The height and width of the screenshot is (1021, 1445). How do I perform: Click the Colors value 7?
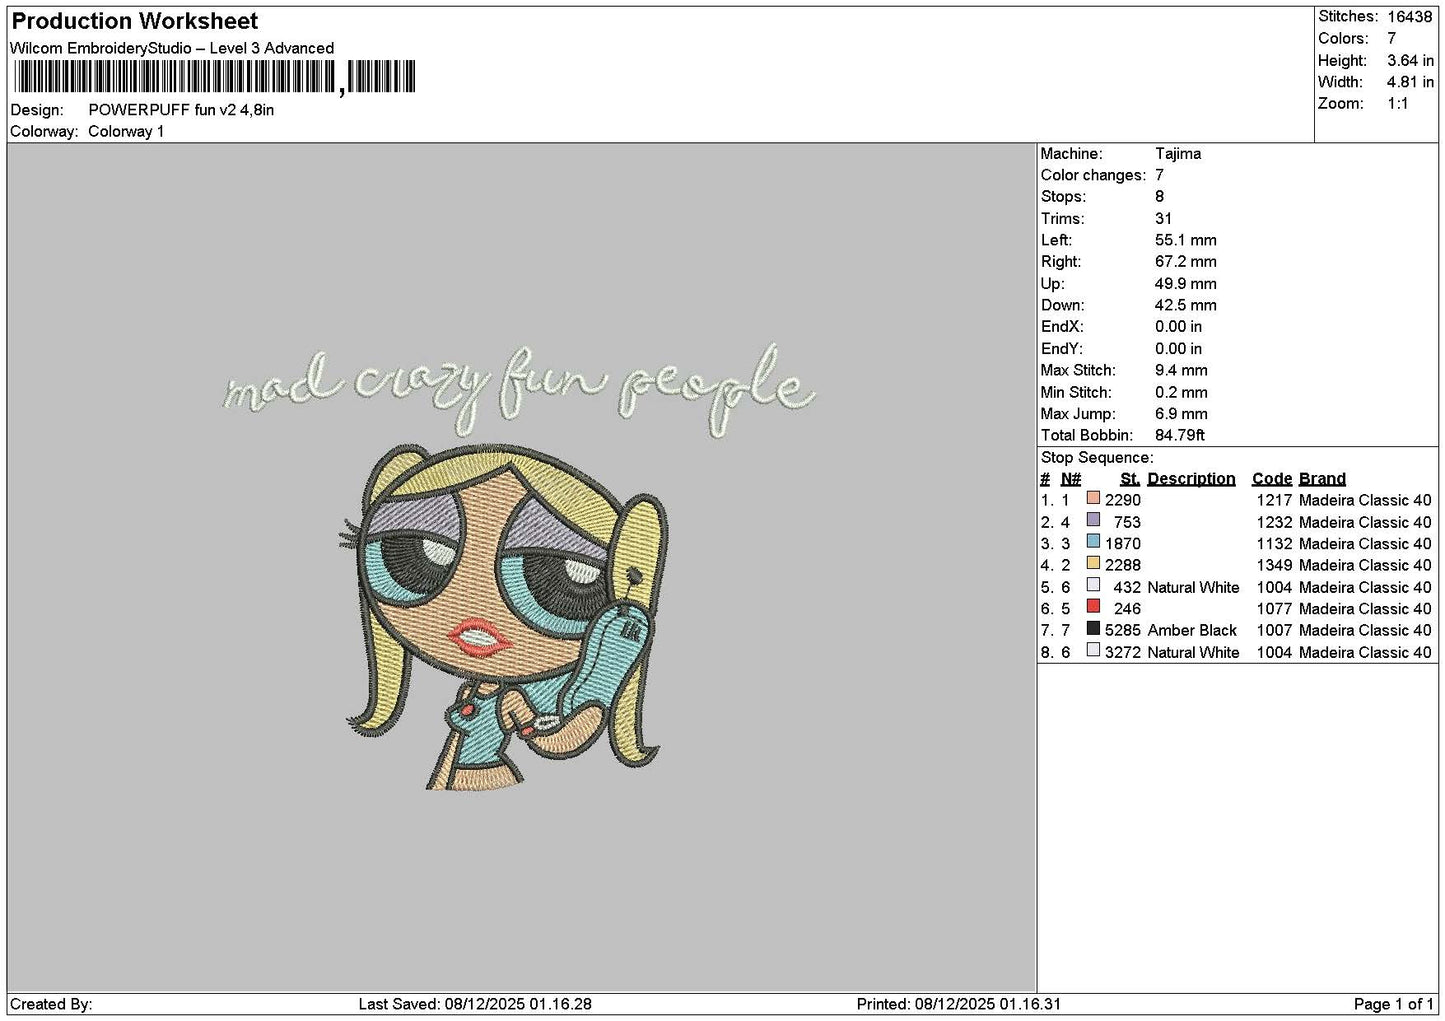[1391, 38]
